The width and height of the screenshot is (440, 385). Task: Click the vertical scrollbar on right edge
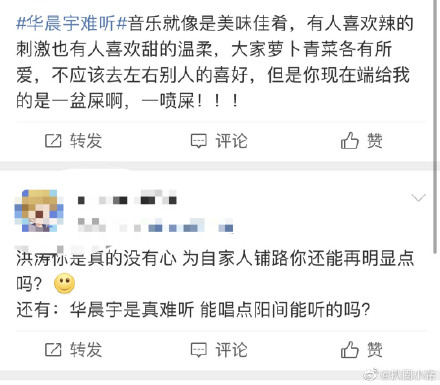tap(436, 127)
